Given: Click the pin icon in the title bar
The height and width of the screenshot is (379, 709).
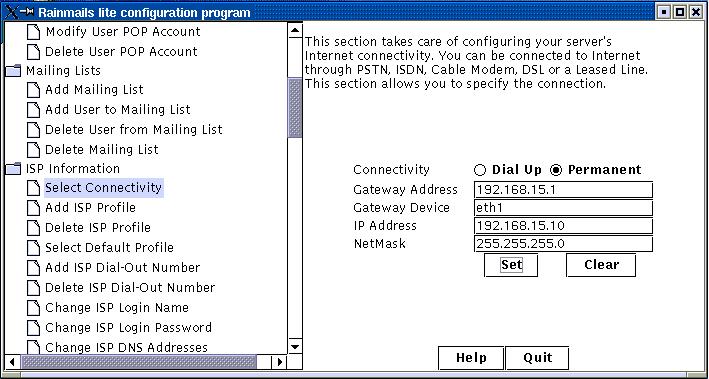Looking at the screenshot, I should 27,12.
